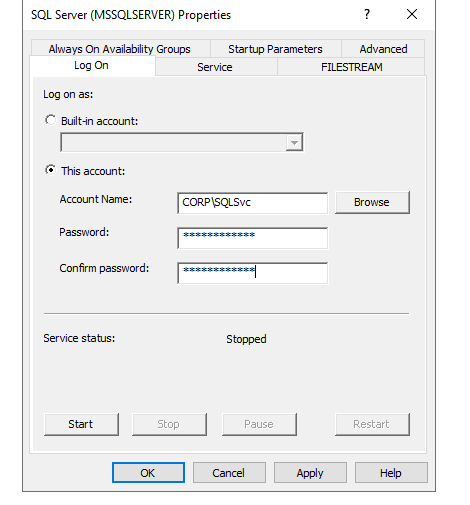The width and height of the screenshot is (470, 505).
Task: Open the FILESTREAM tab
Action: pos(351,67)
